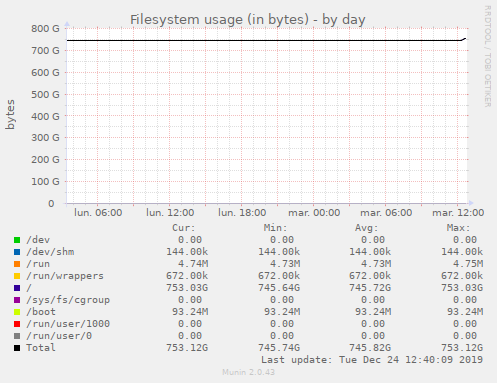Click the dark blue / root legend swatch
Image resolution: width=497 pixels, height=383 pixels.
(17, 288)
